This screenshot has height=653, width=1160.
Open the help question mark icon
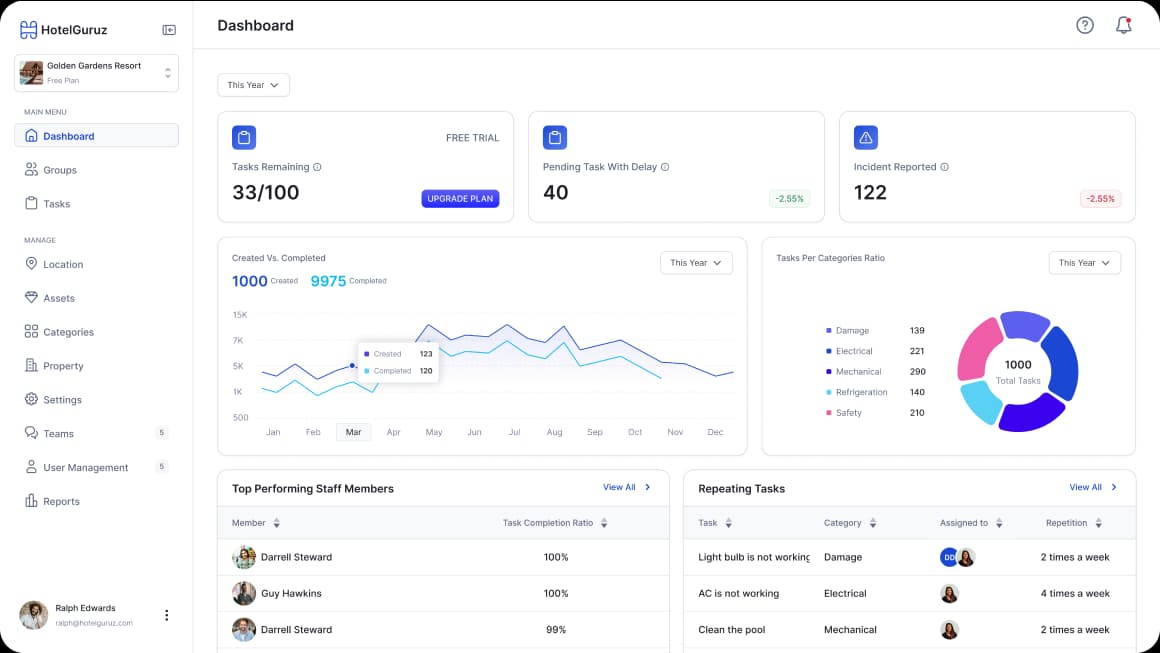click(x=1085, y=25)
